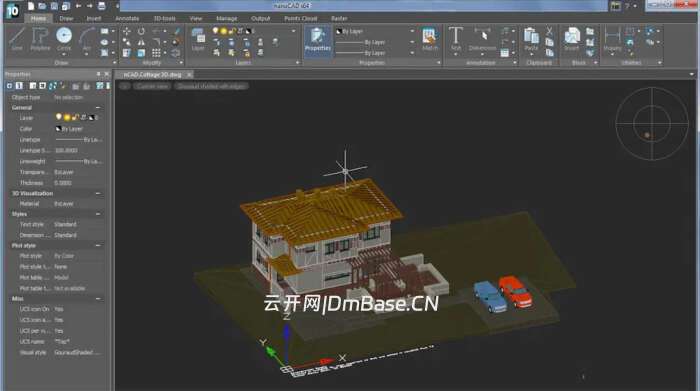Open the linetype By Layer dropdown in ribbon
The height and width of the screenshot is (391, 700).
point(412,42)
